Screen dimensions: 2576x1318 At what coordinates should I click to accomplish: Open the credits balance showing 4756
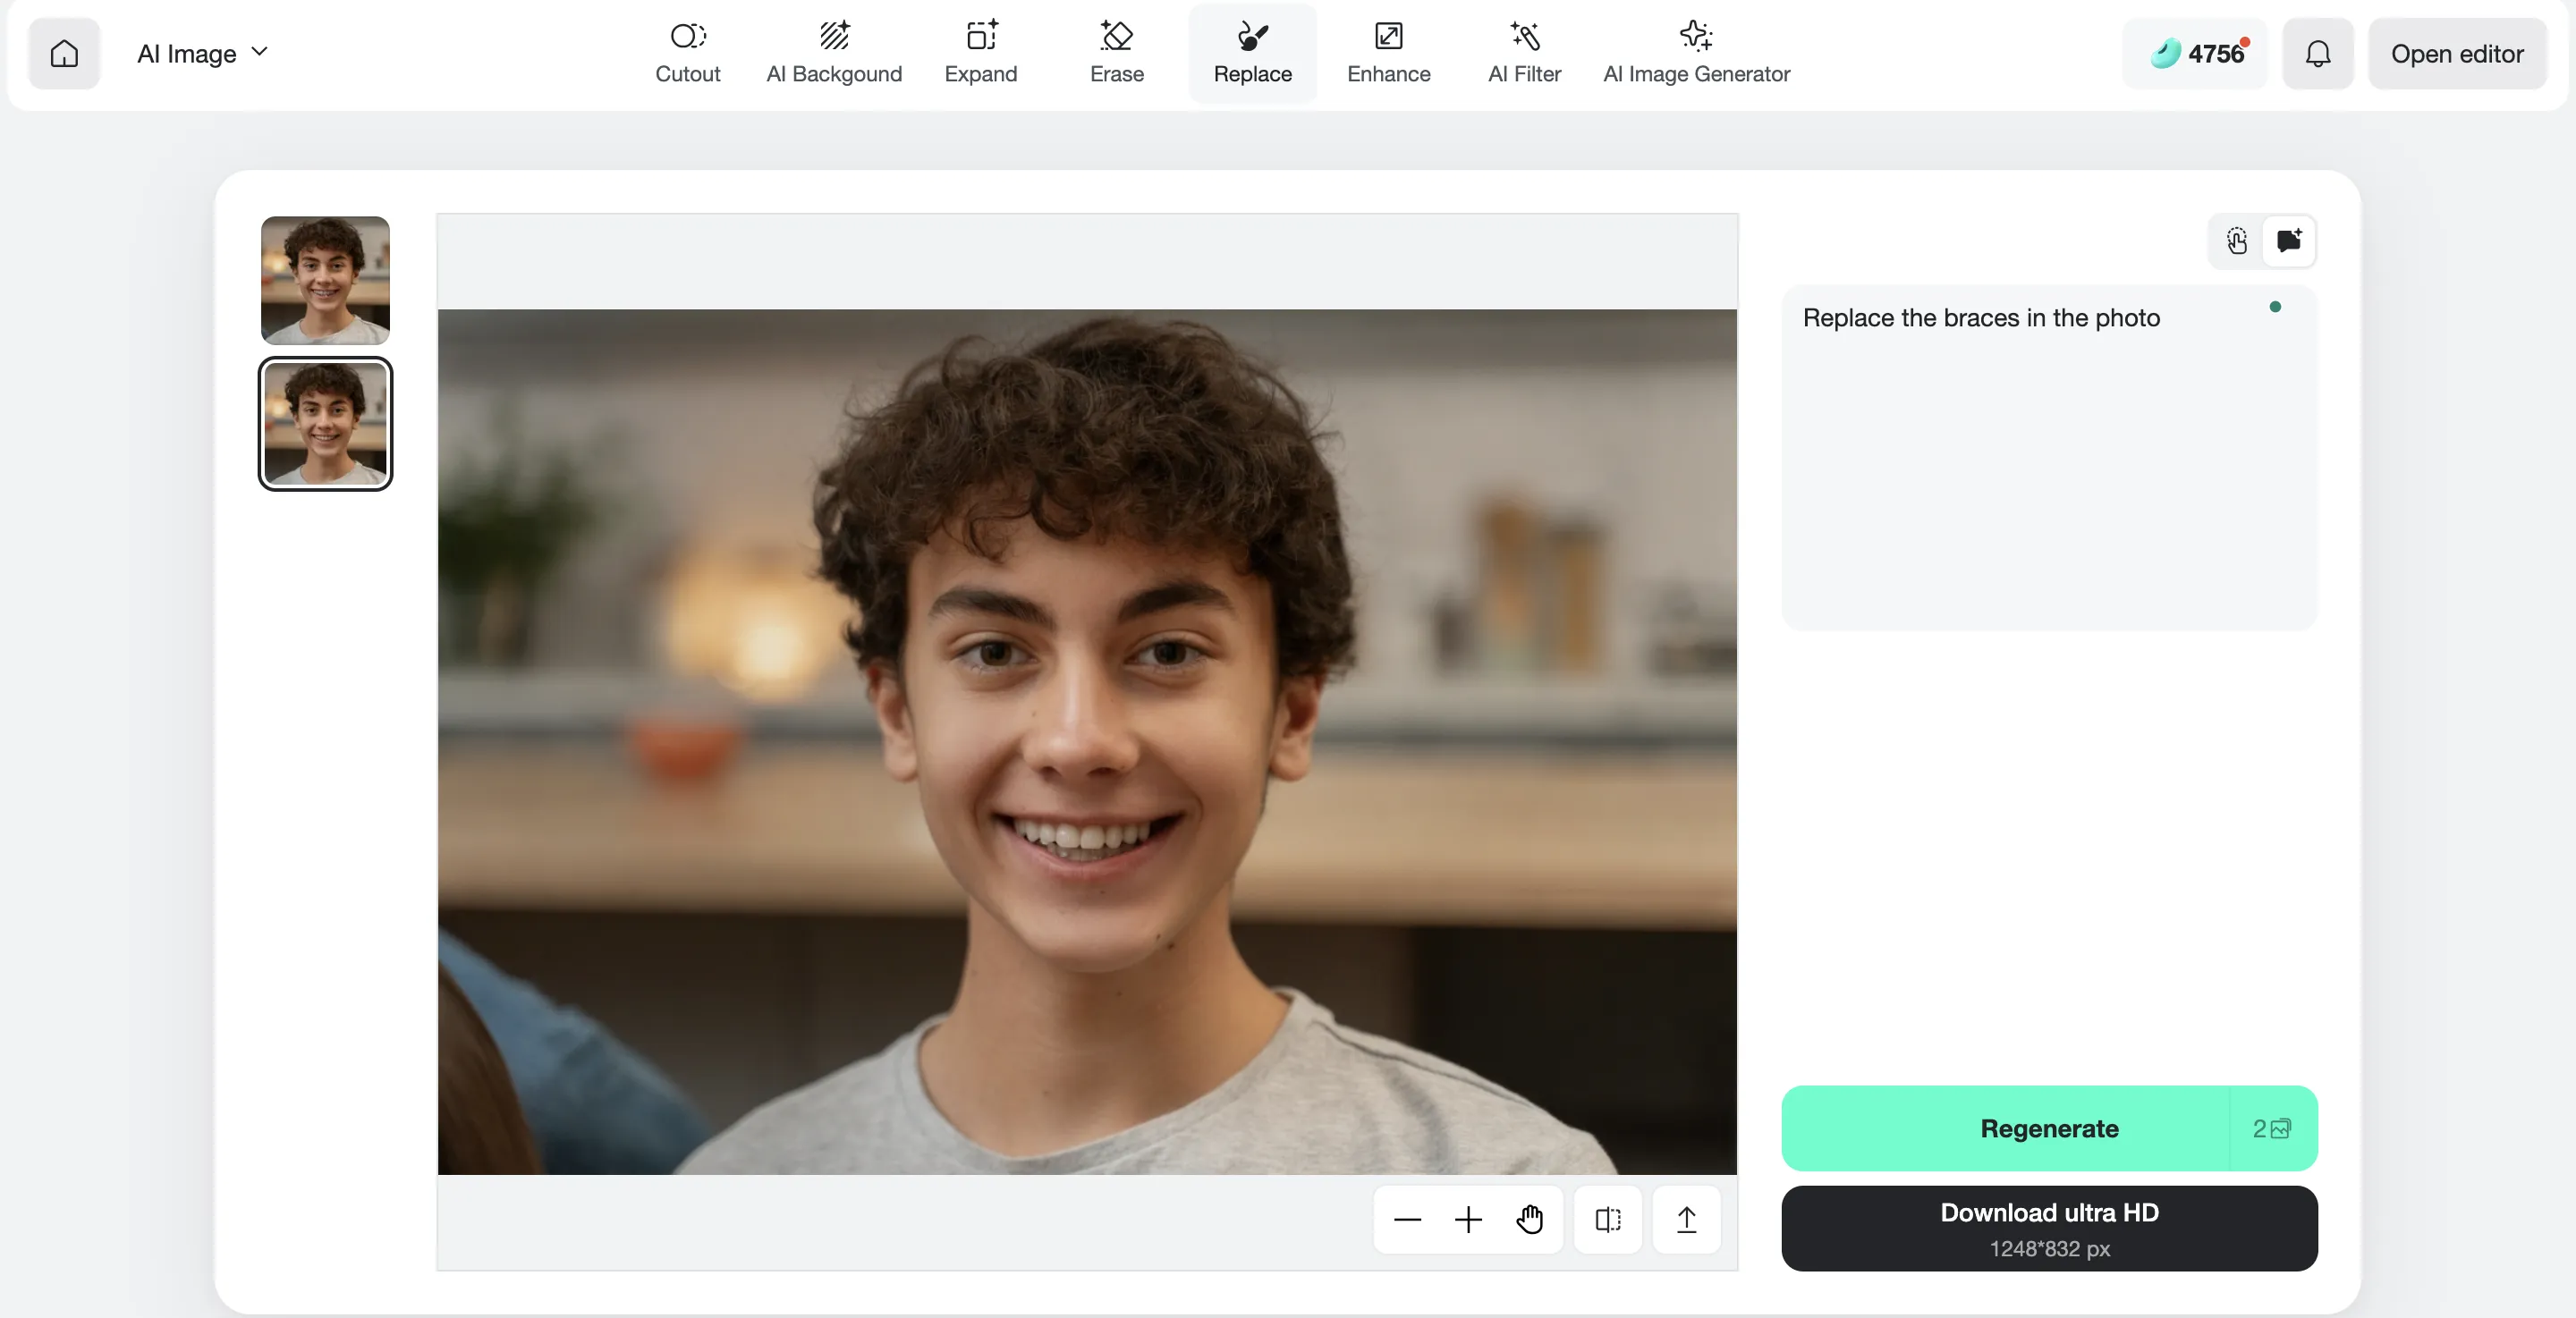[x=2196, y=53]
